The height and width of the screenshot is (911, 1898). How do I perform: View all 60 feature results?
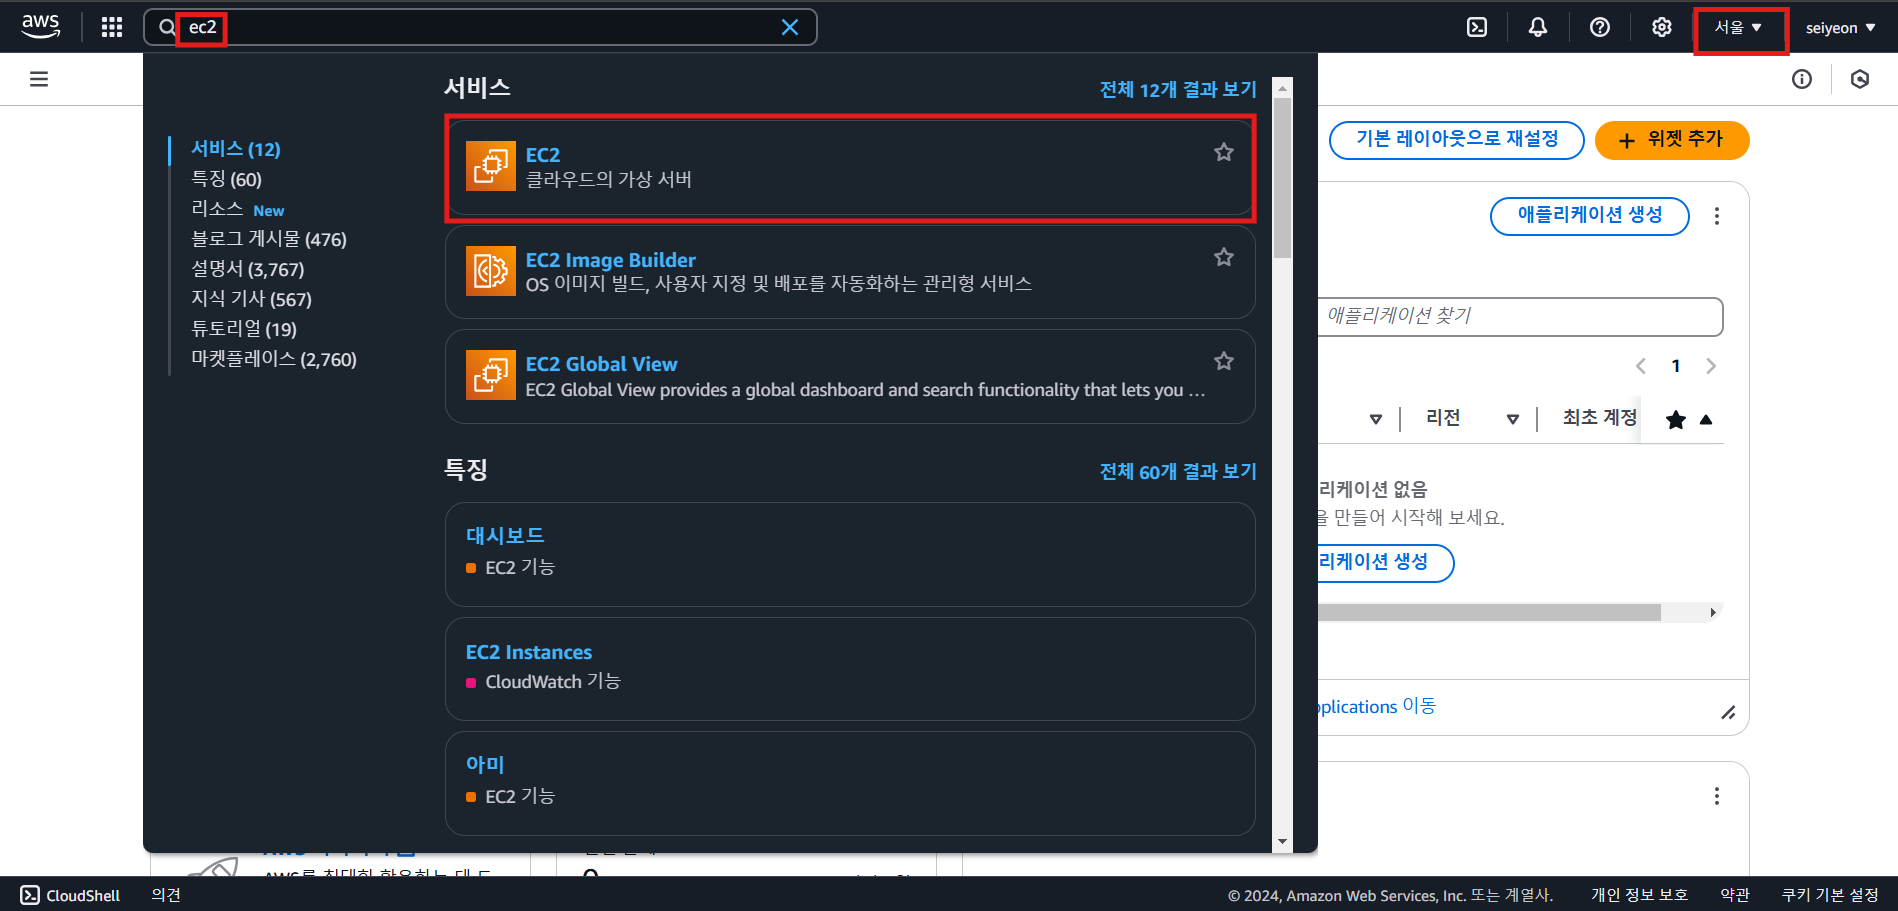coord(1178,472)
